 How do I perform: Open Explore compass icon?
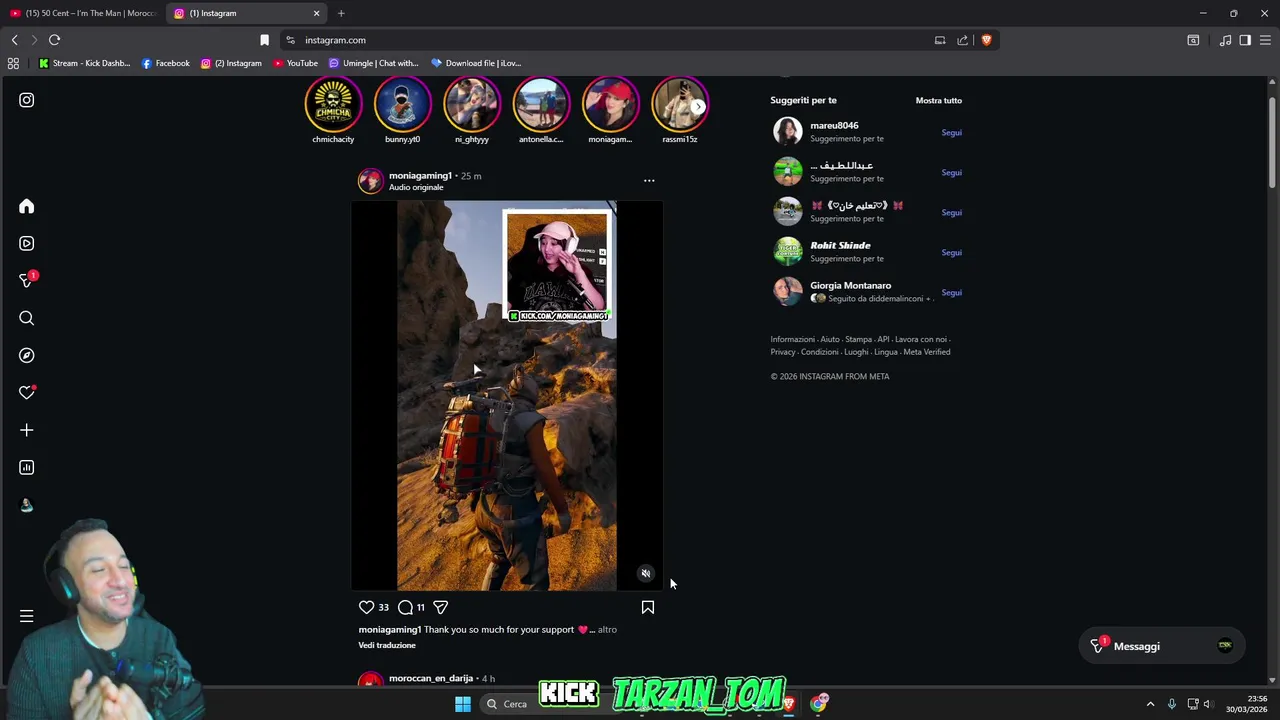27,355
